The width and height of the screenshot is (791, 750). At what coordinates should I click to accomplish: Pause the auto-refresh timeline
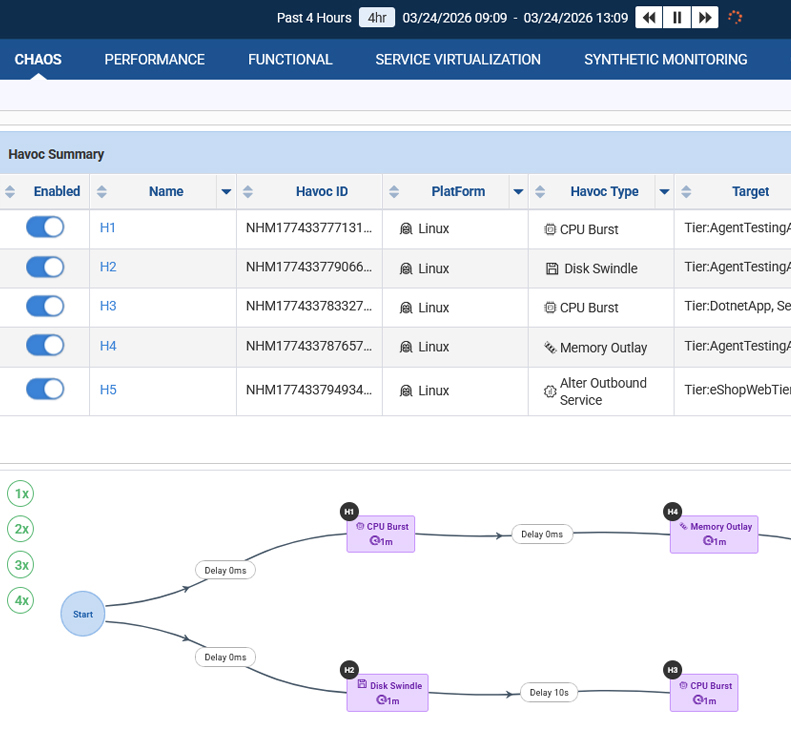(x=677, y=18)
